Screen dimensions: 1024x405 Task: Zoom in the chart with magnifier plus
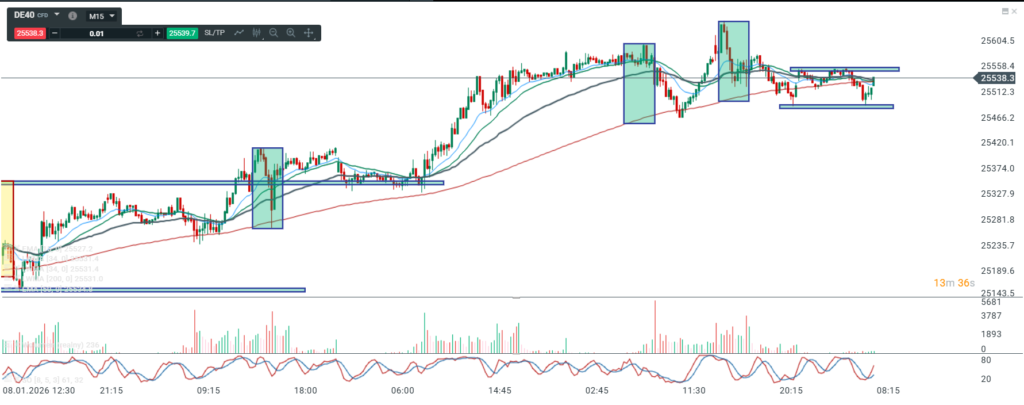[291, 33]
